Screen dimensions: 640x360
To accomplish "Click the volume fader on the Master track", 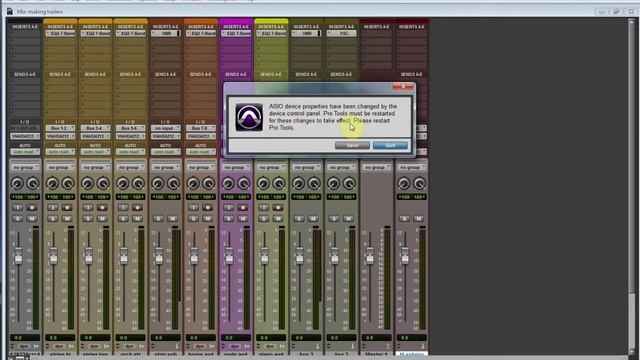I will click(369, 255).
